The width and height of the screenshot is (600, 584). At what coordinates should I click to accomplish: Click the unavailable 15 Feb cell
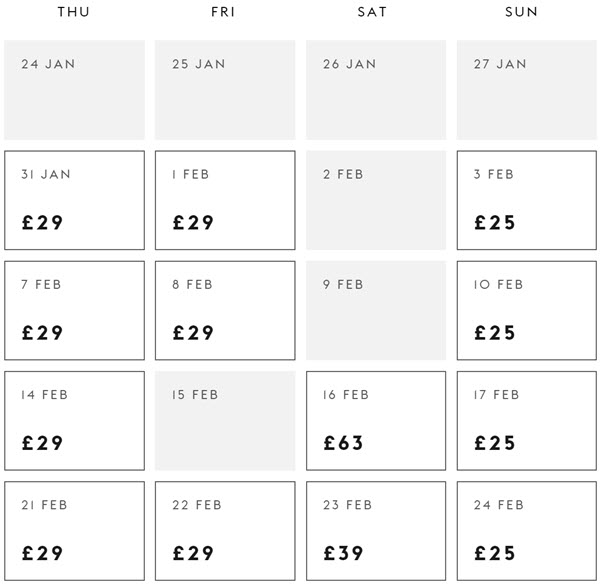225,421
